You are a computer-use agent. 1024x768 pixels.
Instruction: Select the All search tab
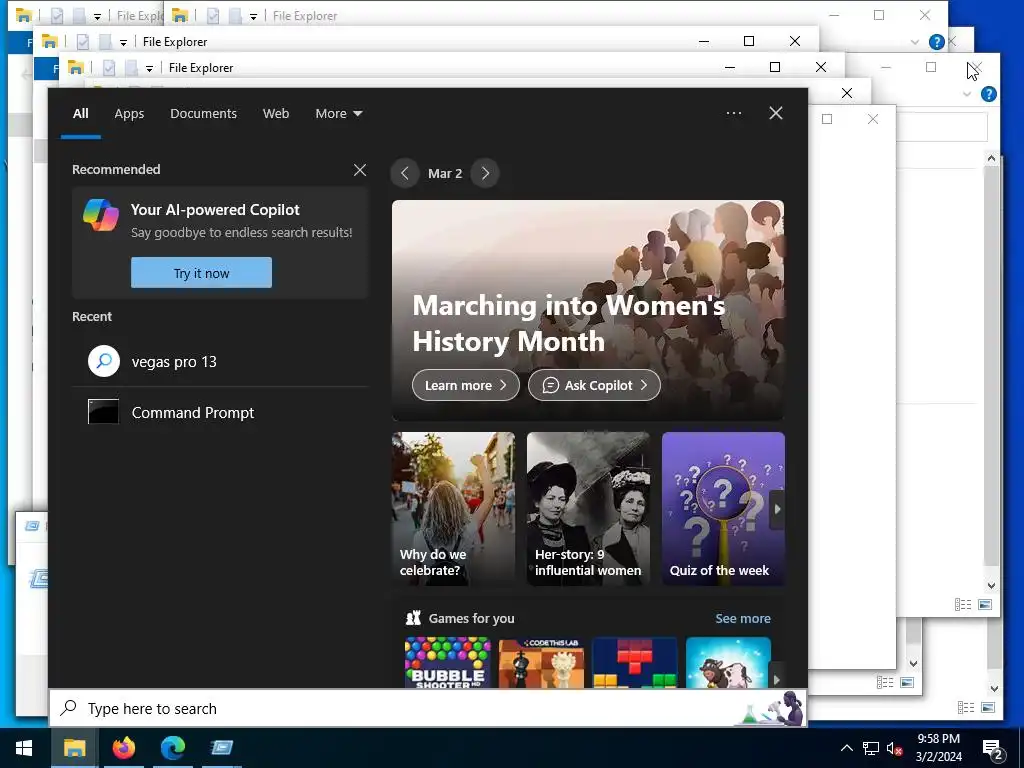coord(80,114)
